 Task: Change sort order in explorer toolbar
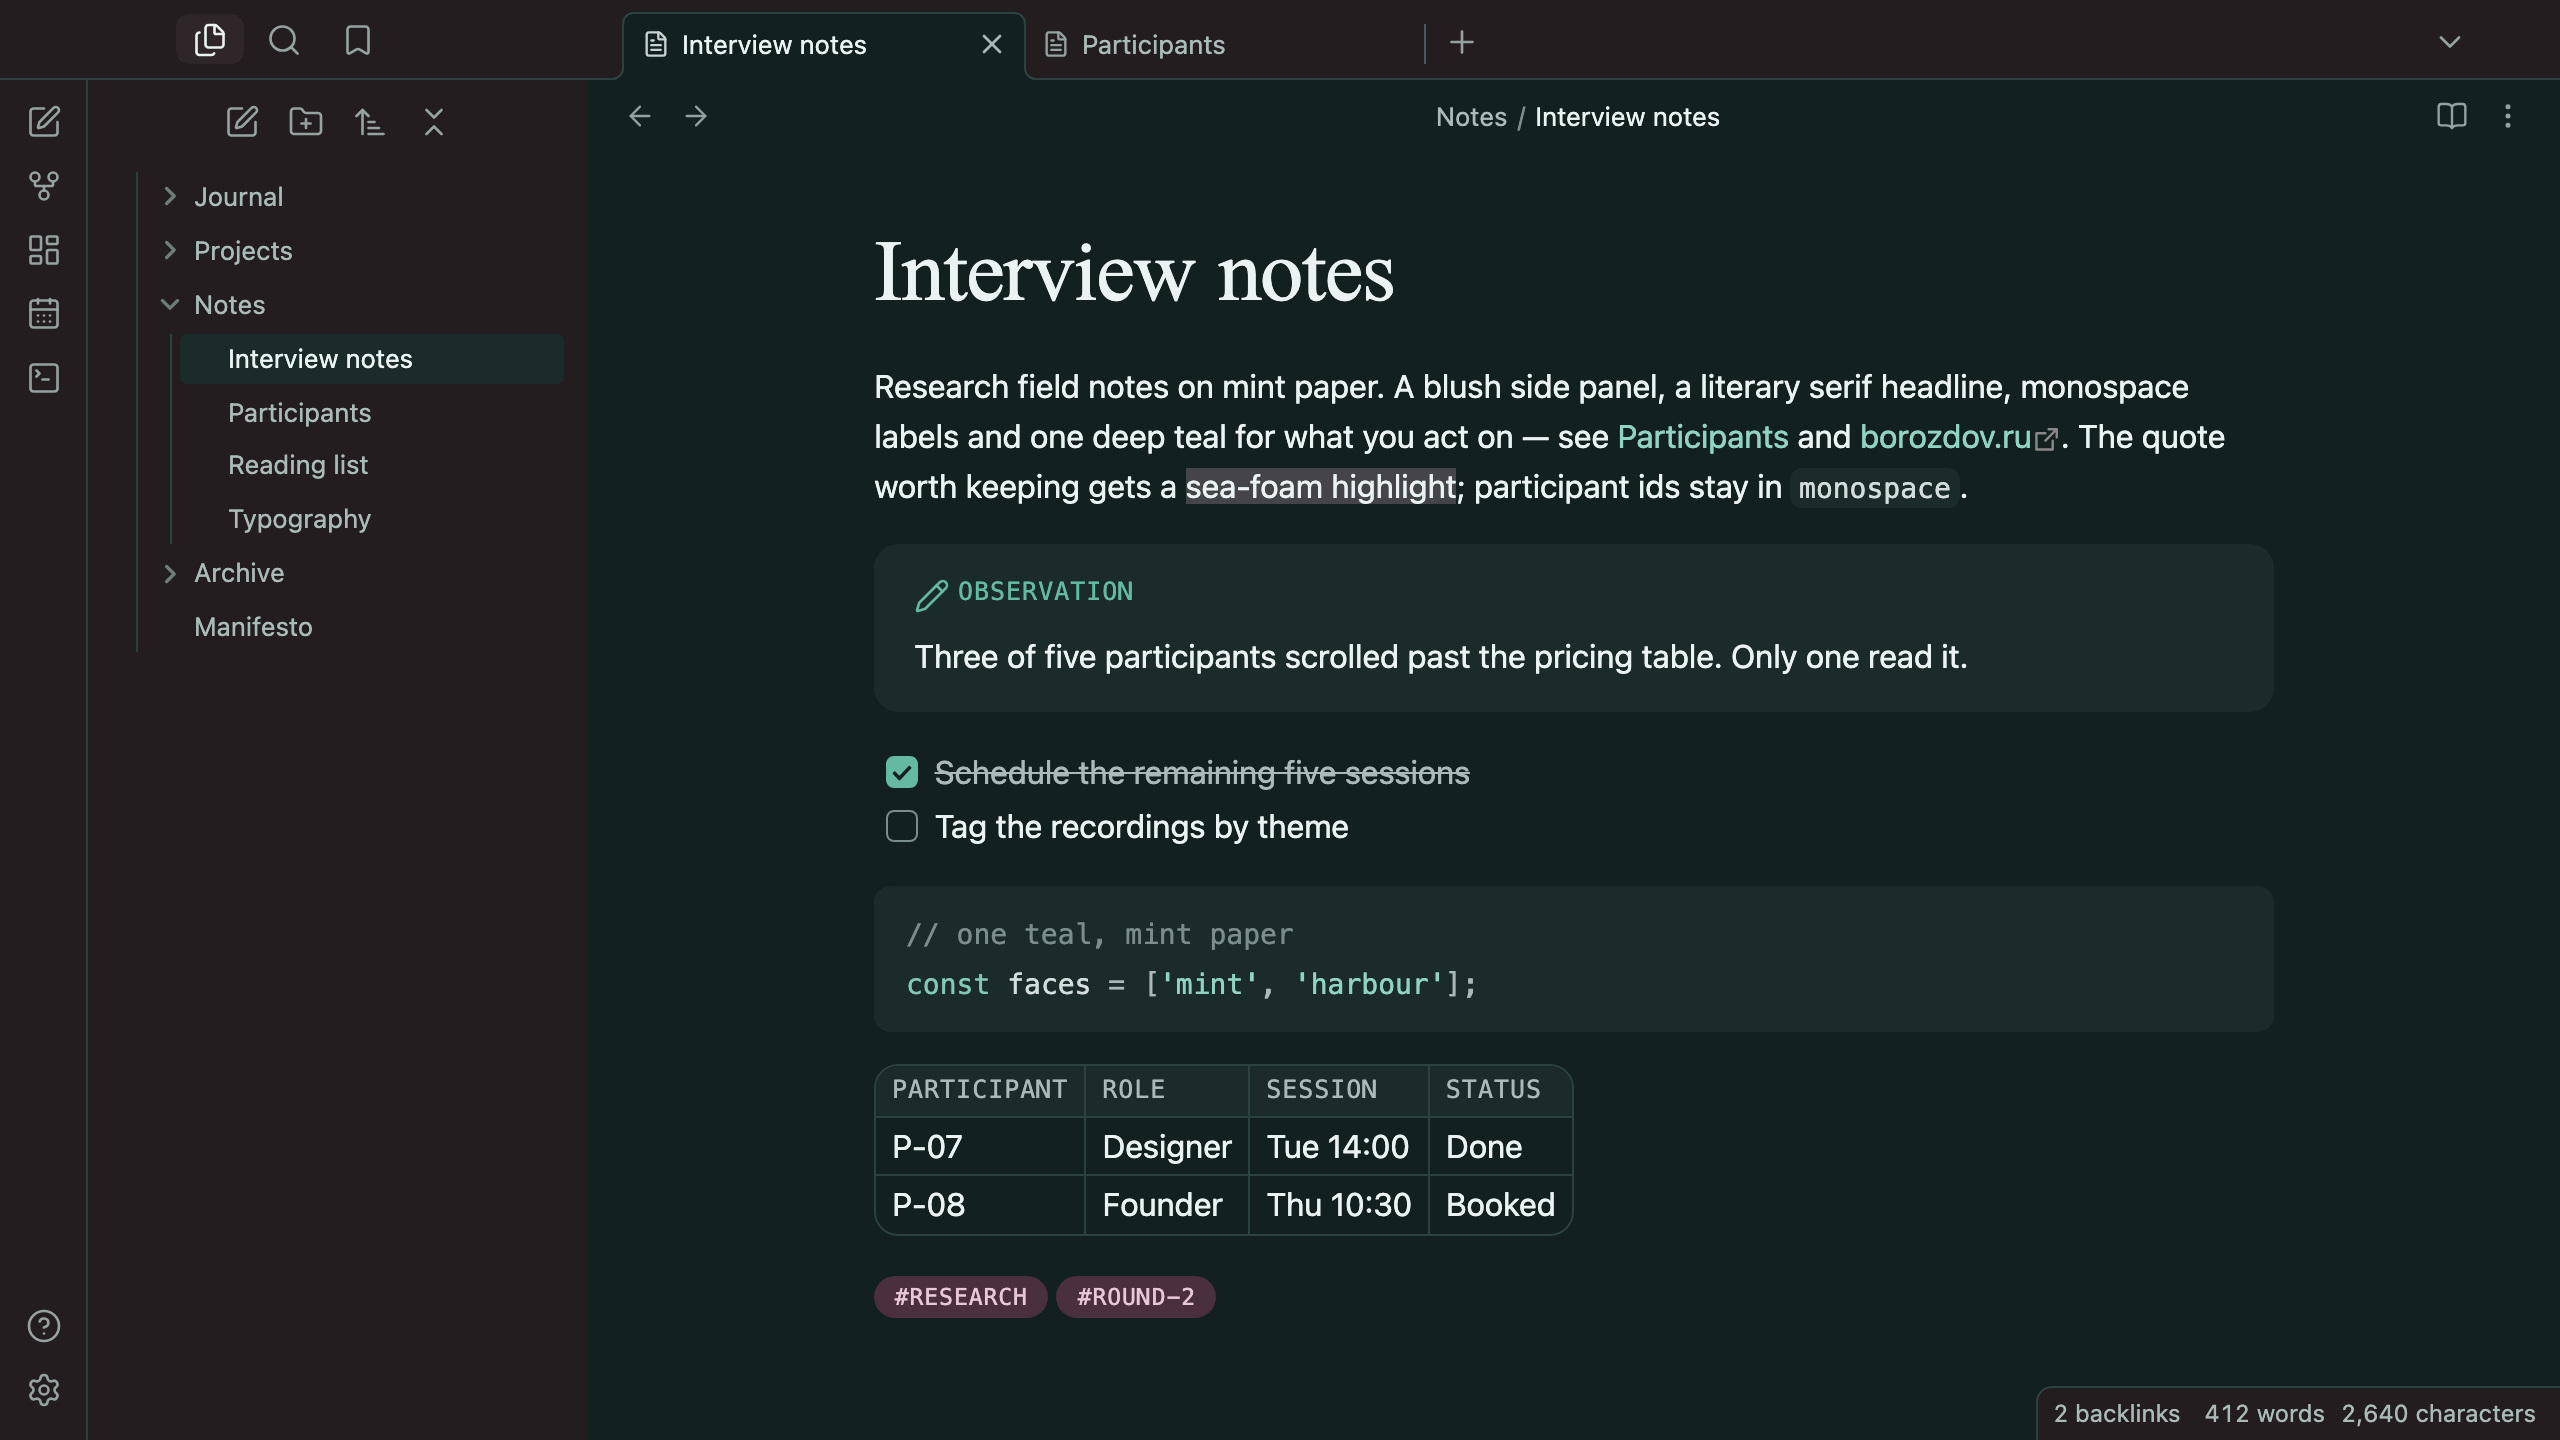370,122
